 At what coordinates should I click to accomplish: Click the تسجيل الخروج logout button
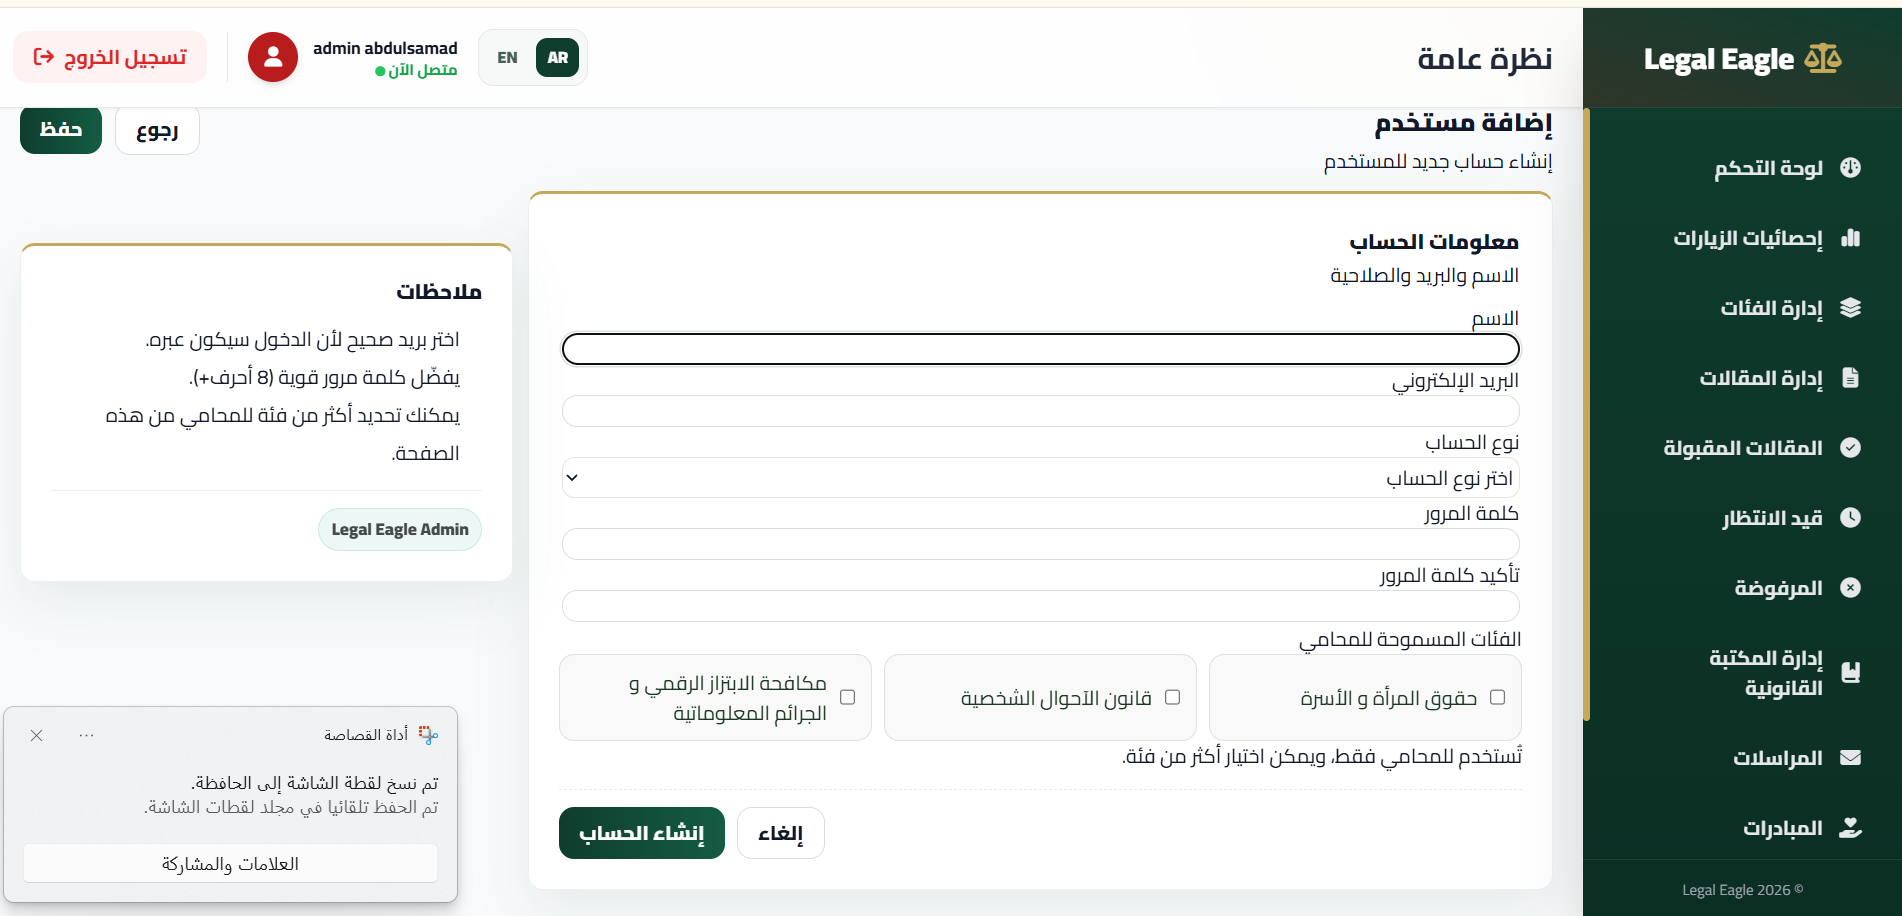110,57
